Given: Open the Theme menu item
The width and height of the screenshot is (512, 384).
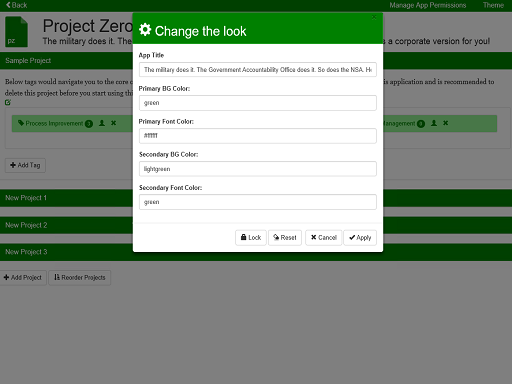Looking at the screenshot, I should coord(493,5).
